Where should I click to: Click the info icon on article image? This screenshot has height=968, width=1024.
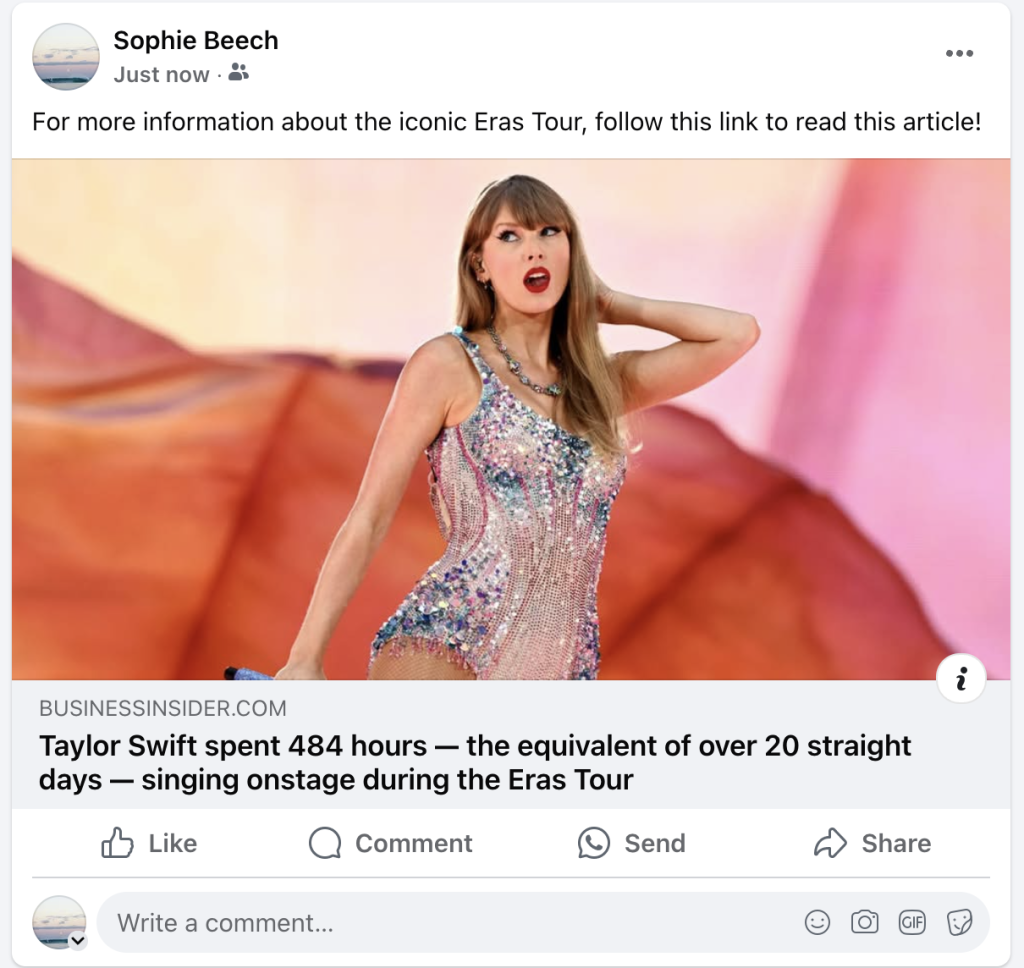961,681
